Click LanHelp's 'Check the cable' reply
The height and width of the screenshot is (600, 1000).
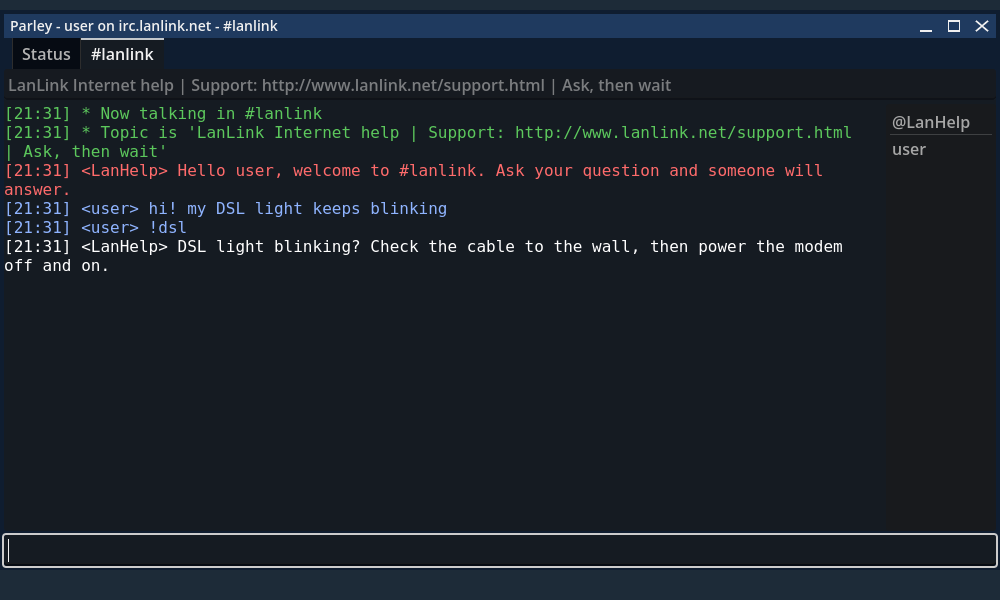pos(423,256)
